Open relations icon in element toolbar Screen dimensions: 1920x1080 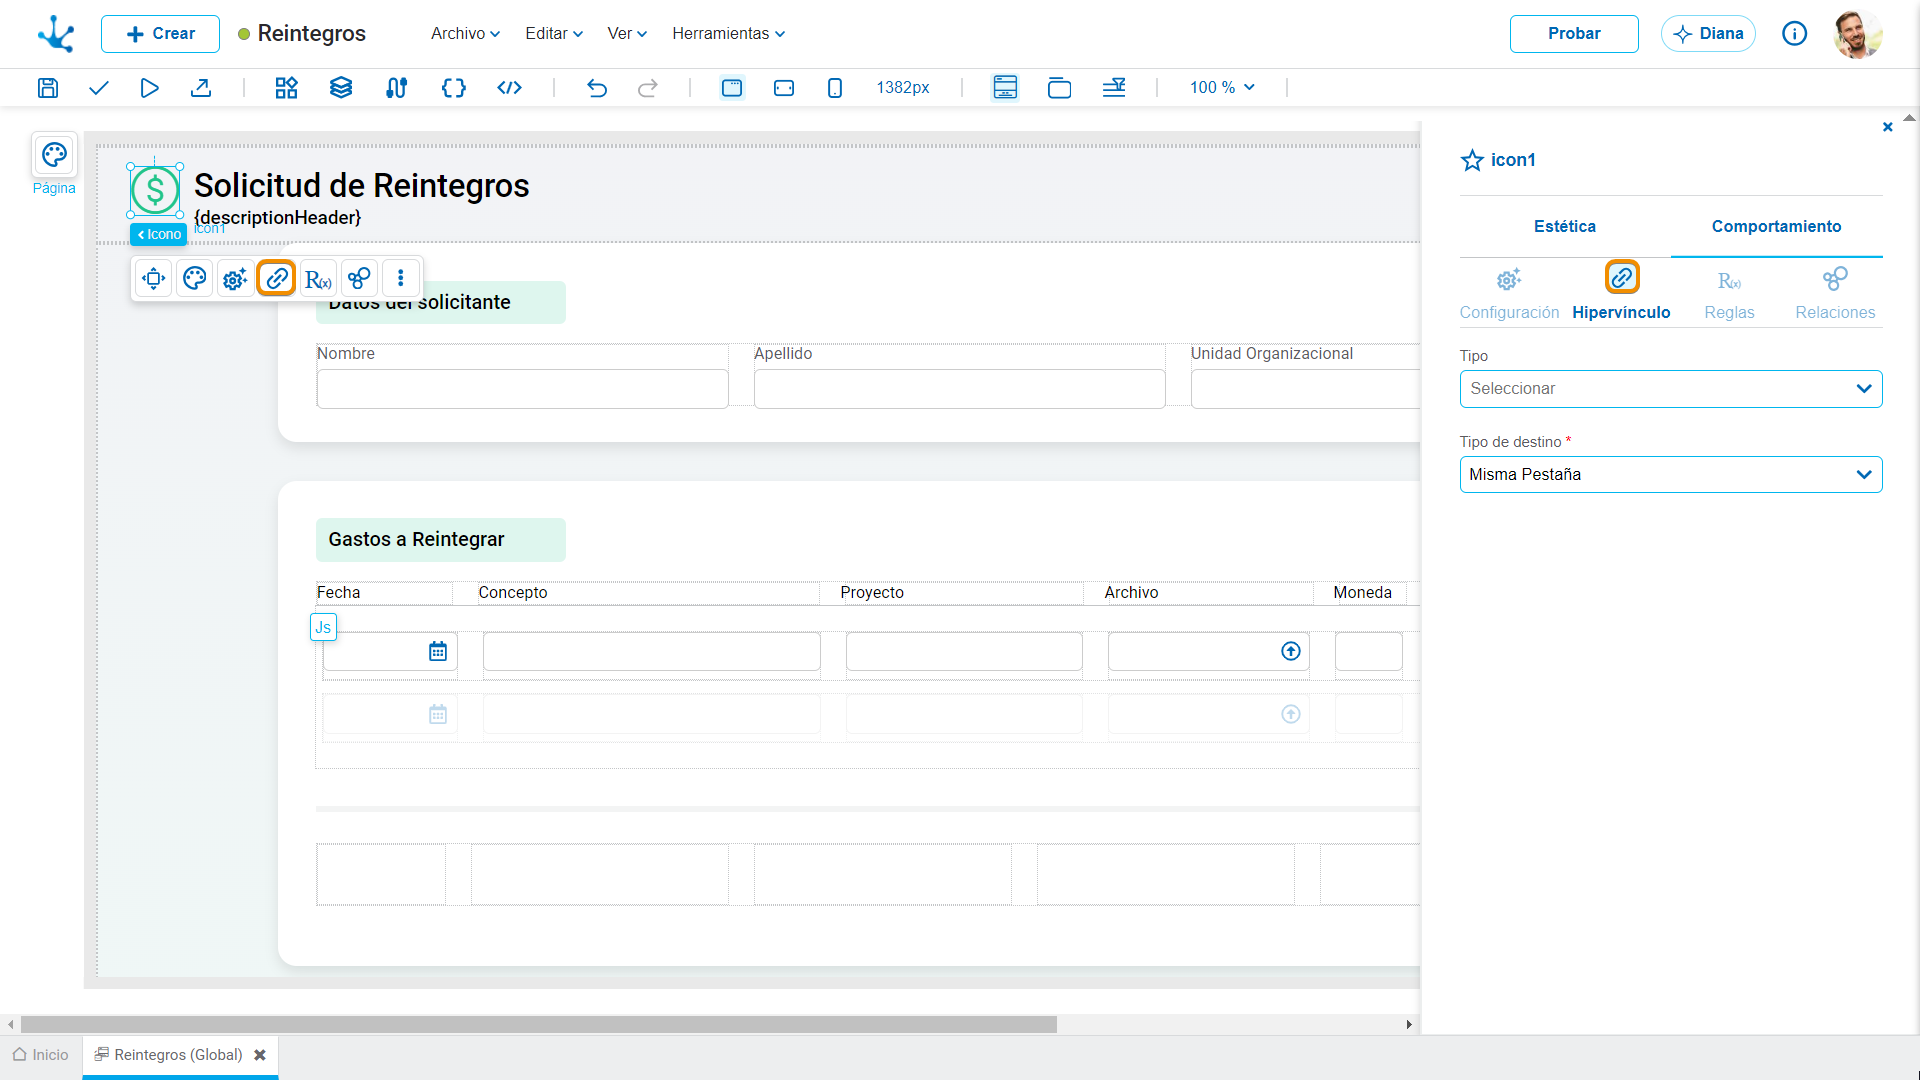pyautogui.click(x=359, y=278)
